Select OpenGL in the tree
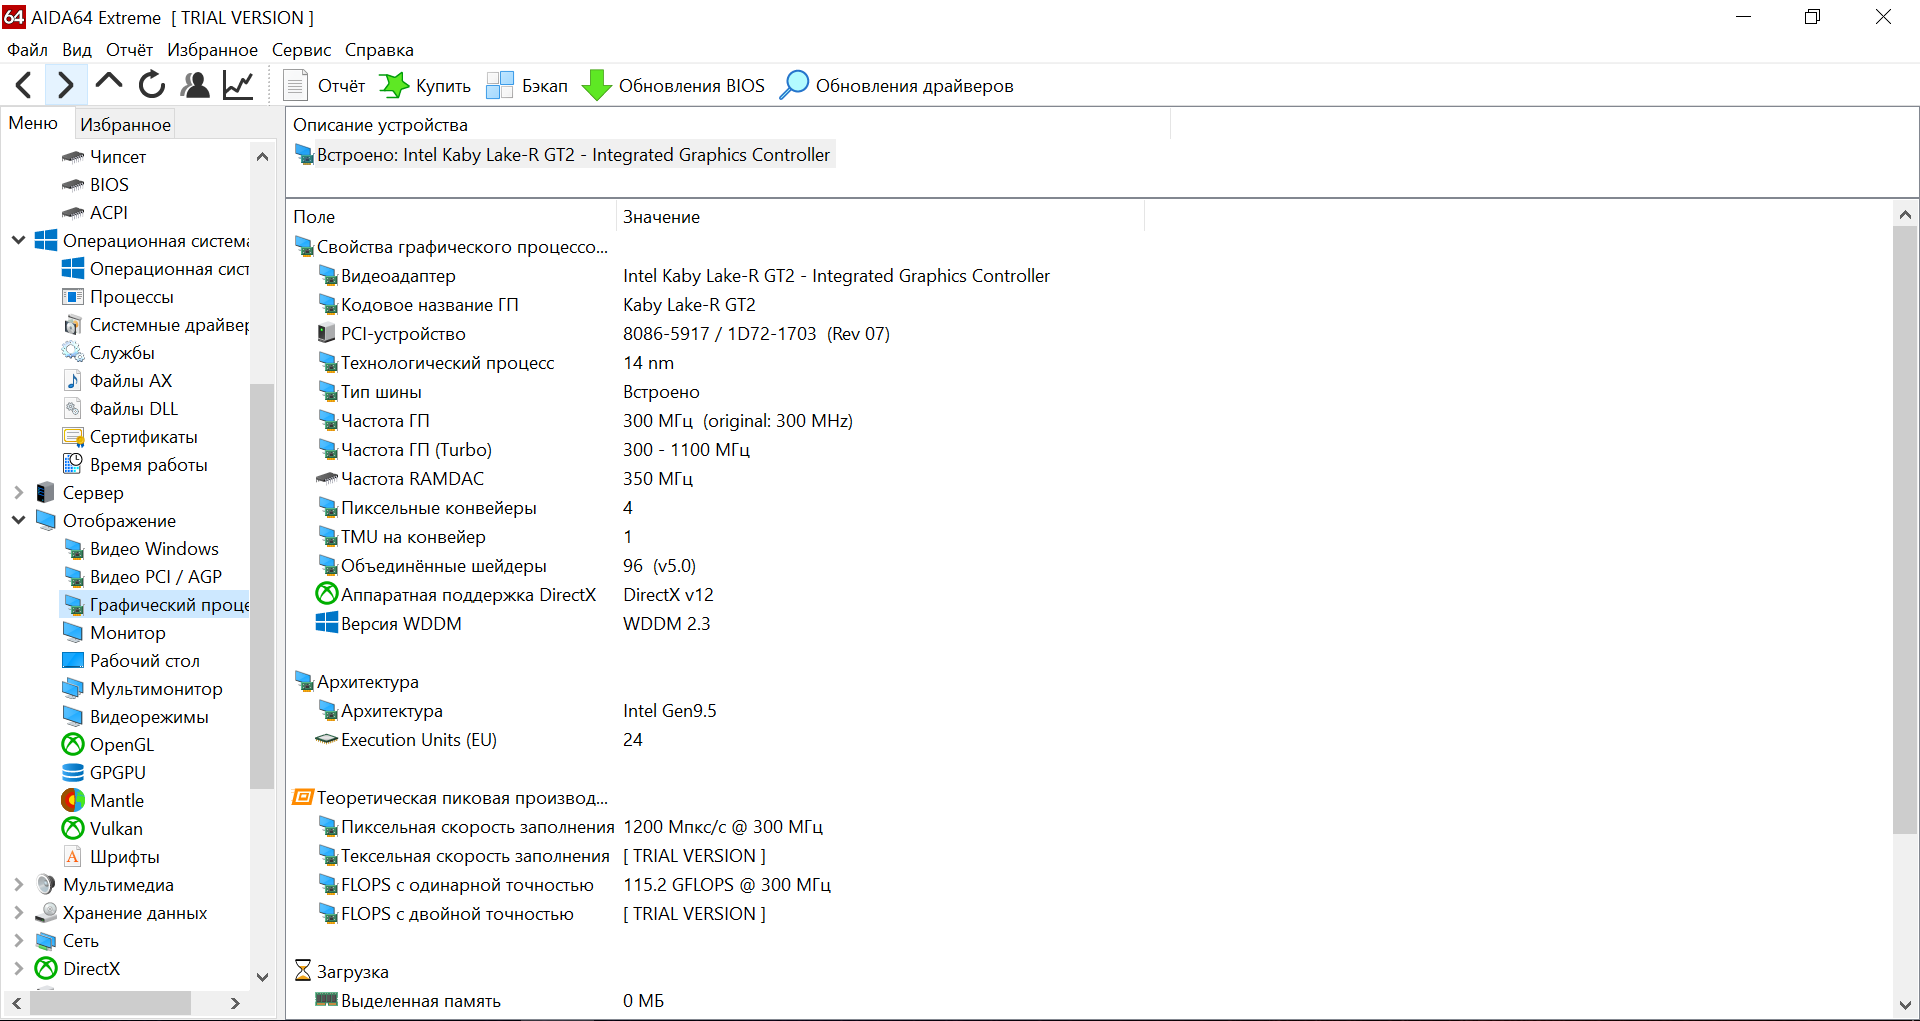 (x=121, y=745)
